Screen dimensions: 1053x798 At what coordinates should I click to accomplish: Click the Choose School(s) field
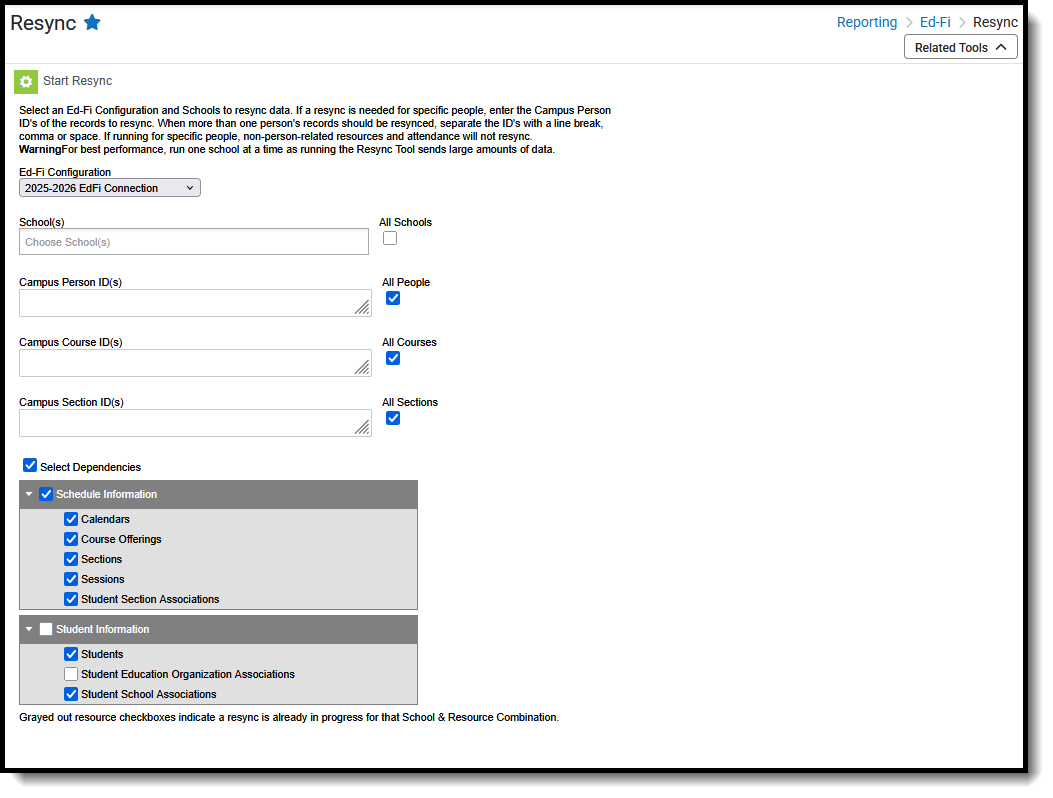193,242
